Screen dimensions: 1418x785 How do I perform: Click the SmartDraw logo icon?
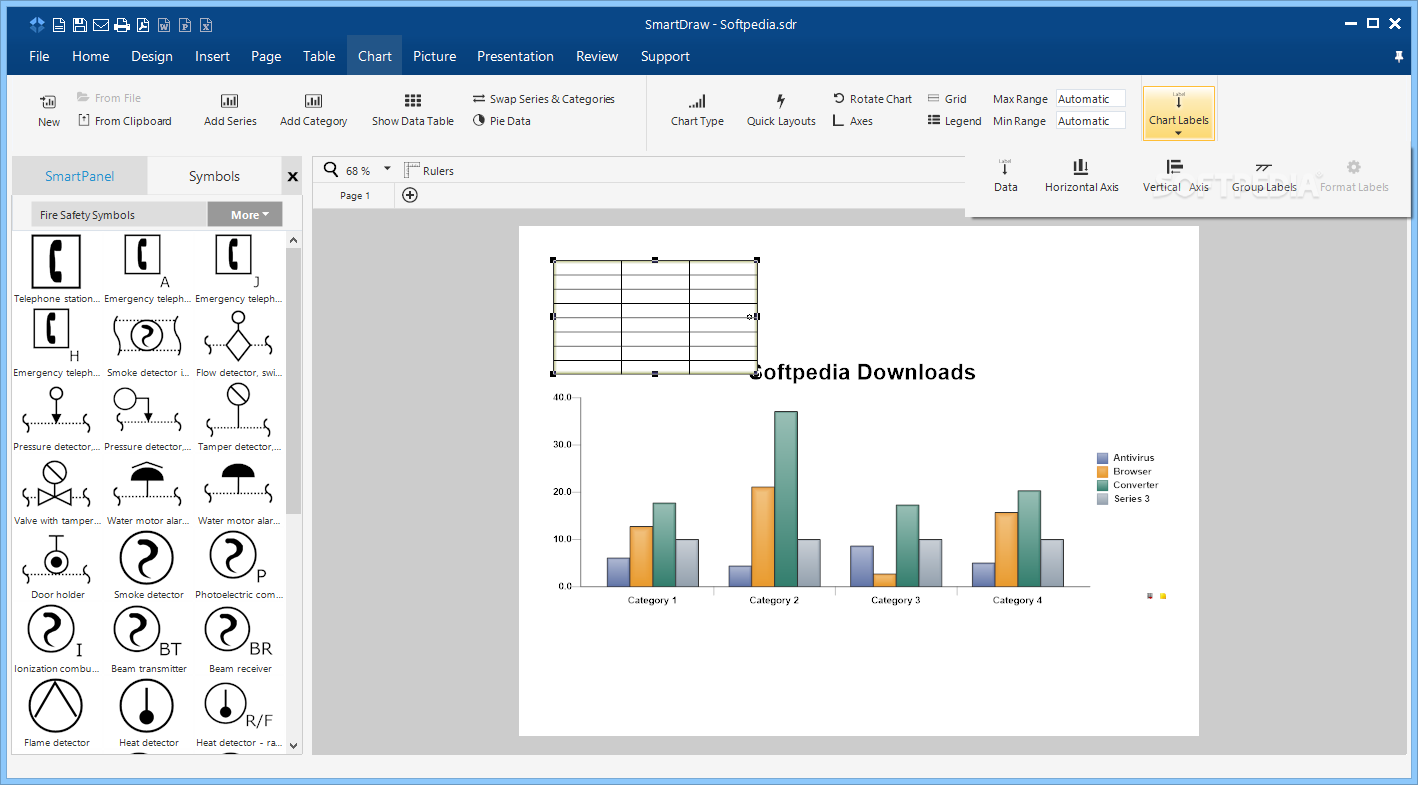37,25
